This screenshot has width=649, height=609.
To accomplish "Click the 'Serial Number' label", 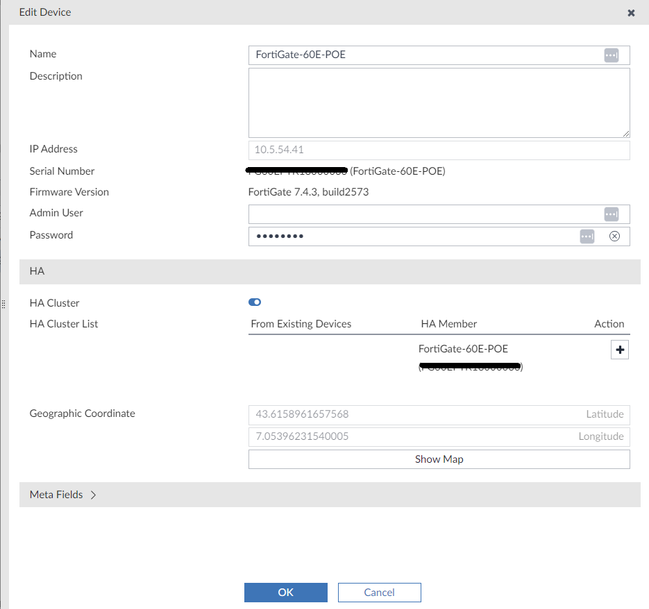I will [x=62, y=171].
